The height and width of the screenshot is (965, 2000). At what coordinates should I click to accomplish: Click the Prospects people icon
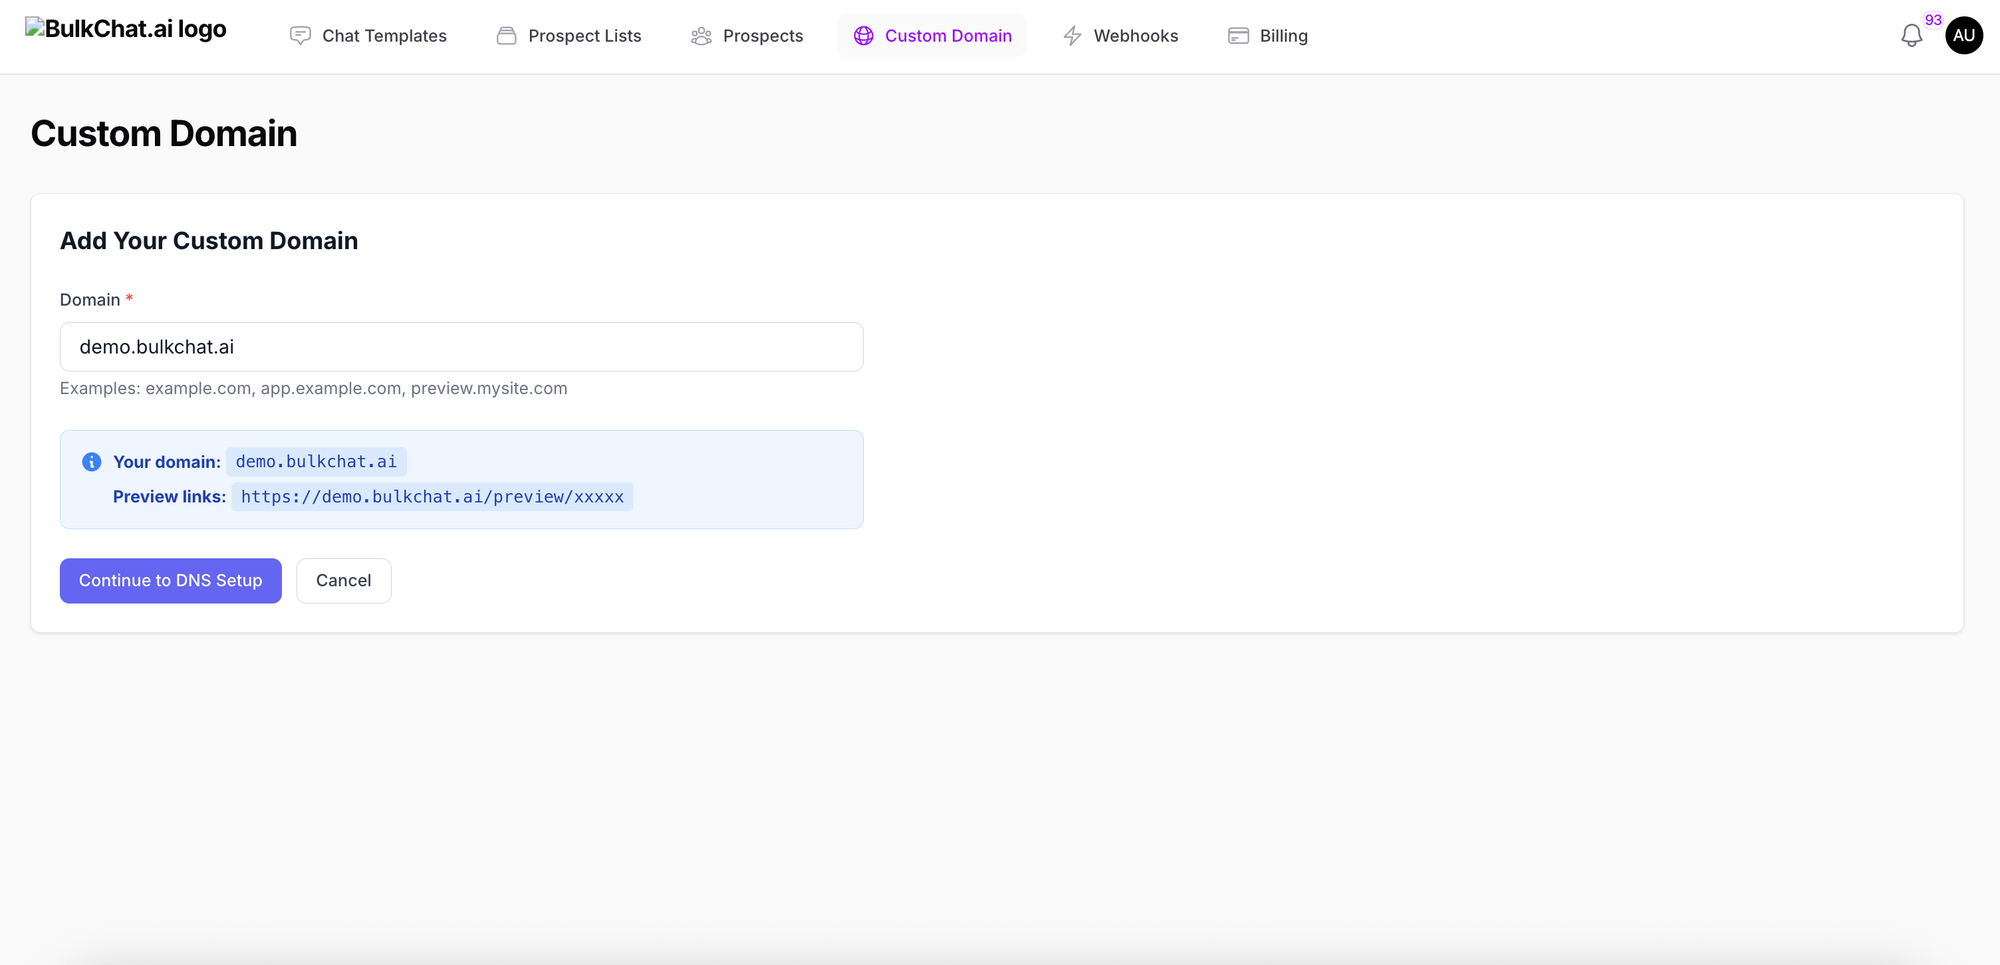pyautogui.click(x=701, y=36)
